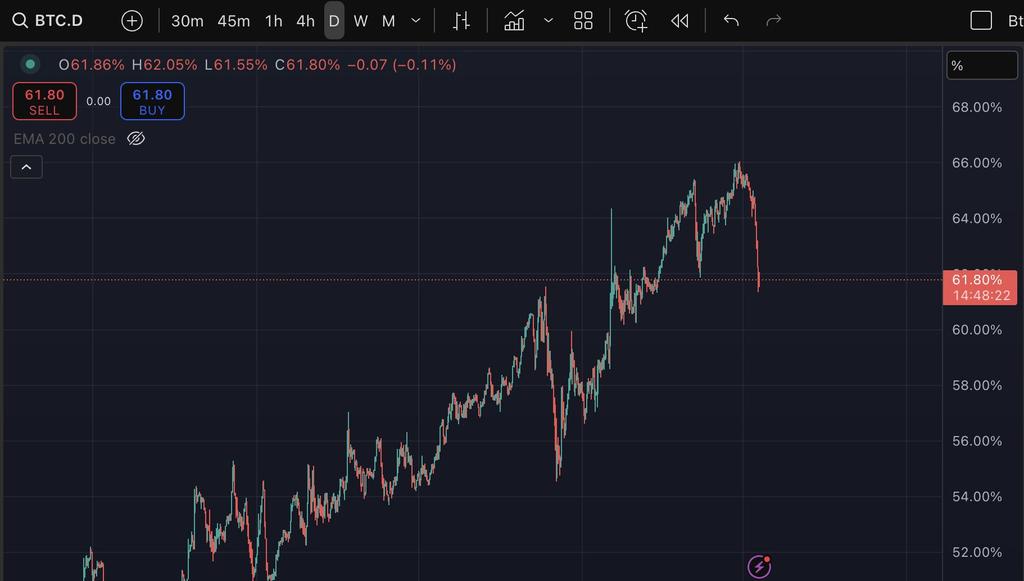1024x581 pixels.
Task: Redo the chart action
Action: tap(773, 21)
